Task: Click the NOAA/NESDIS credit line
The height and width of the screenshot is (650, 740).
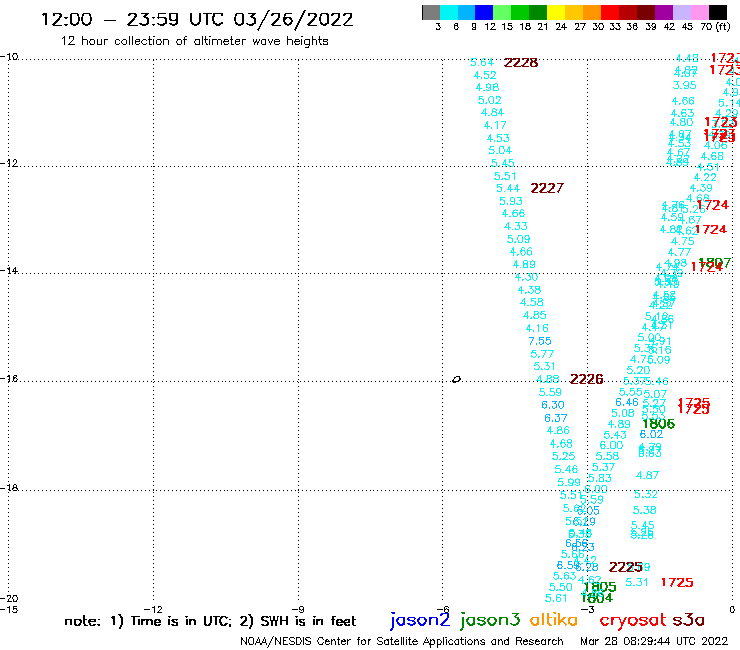Action: click(402, 641)
